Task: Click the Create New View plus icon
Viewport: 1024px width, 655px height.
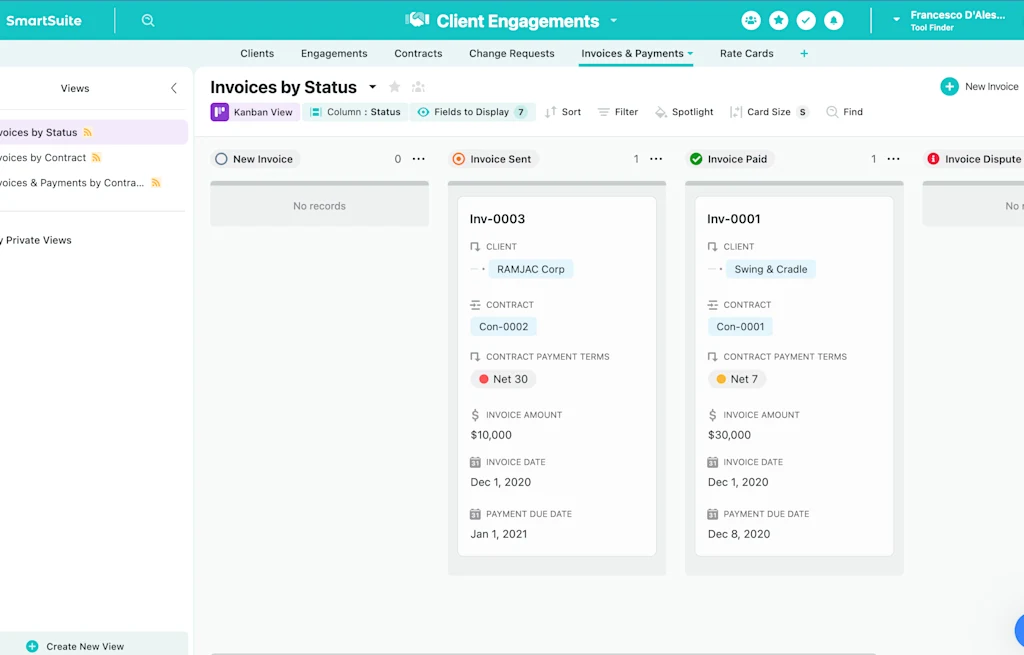Action: tap(32, 646)
